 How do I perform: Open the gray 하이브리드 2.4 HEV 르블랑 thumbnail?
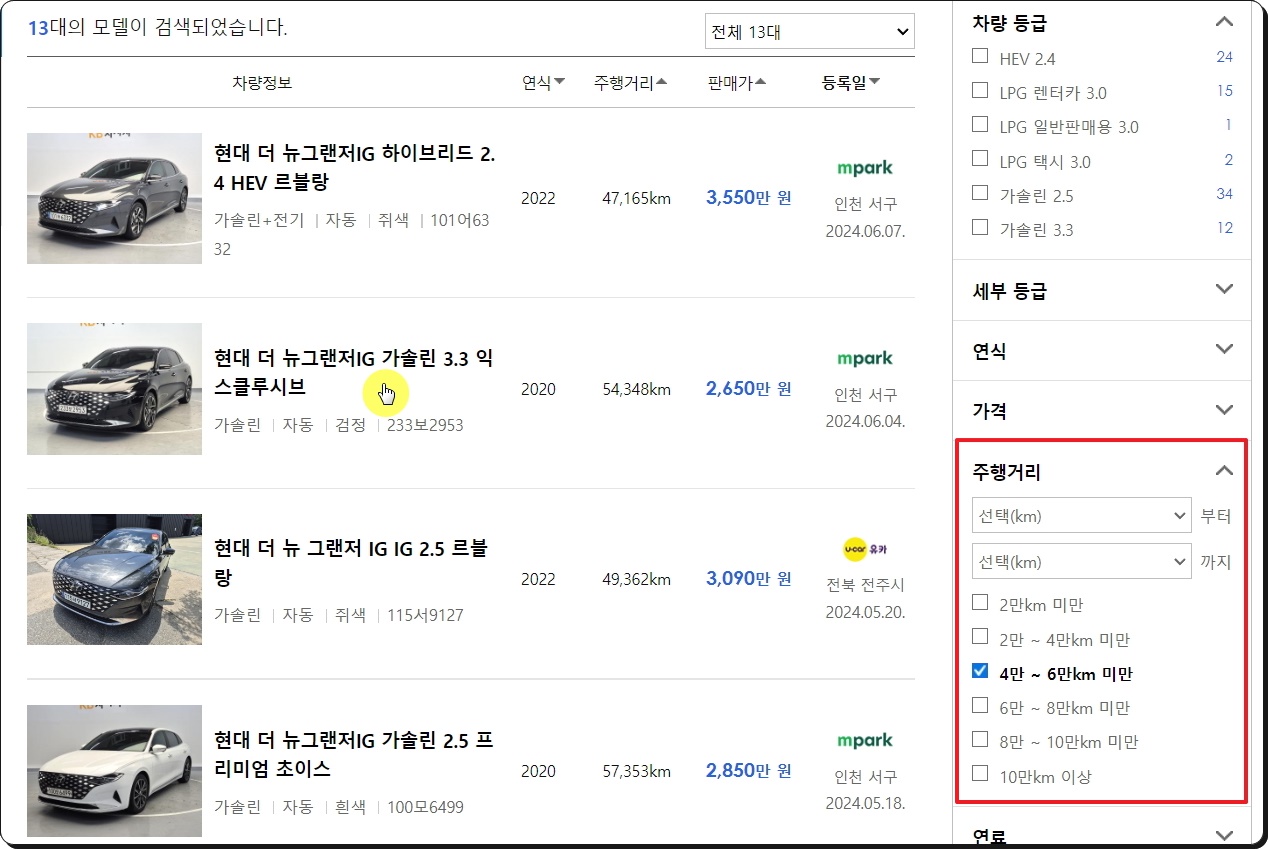click(x=114, y=198)
